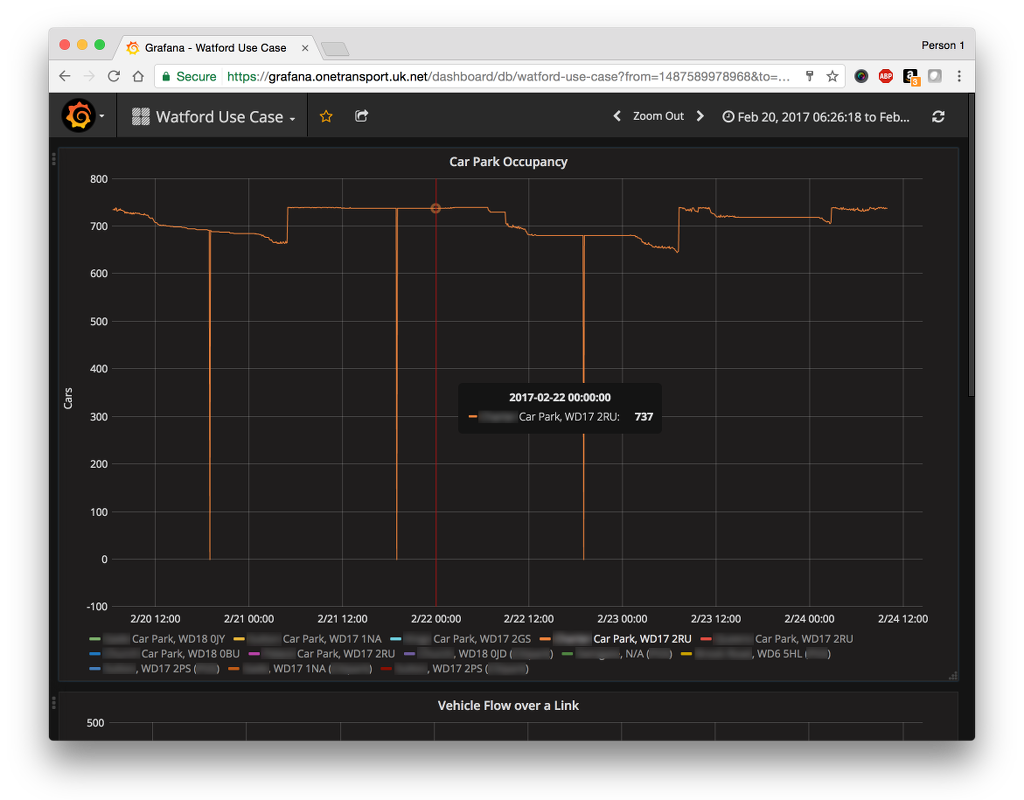
Task: Click the Cars y-axis title
Action: point(68,398)
